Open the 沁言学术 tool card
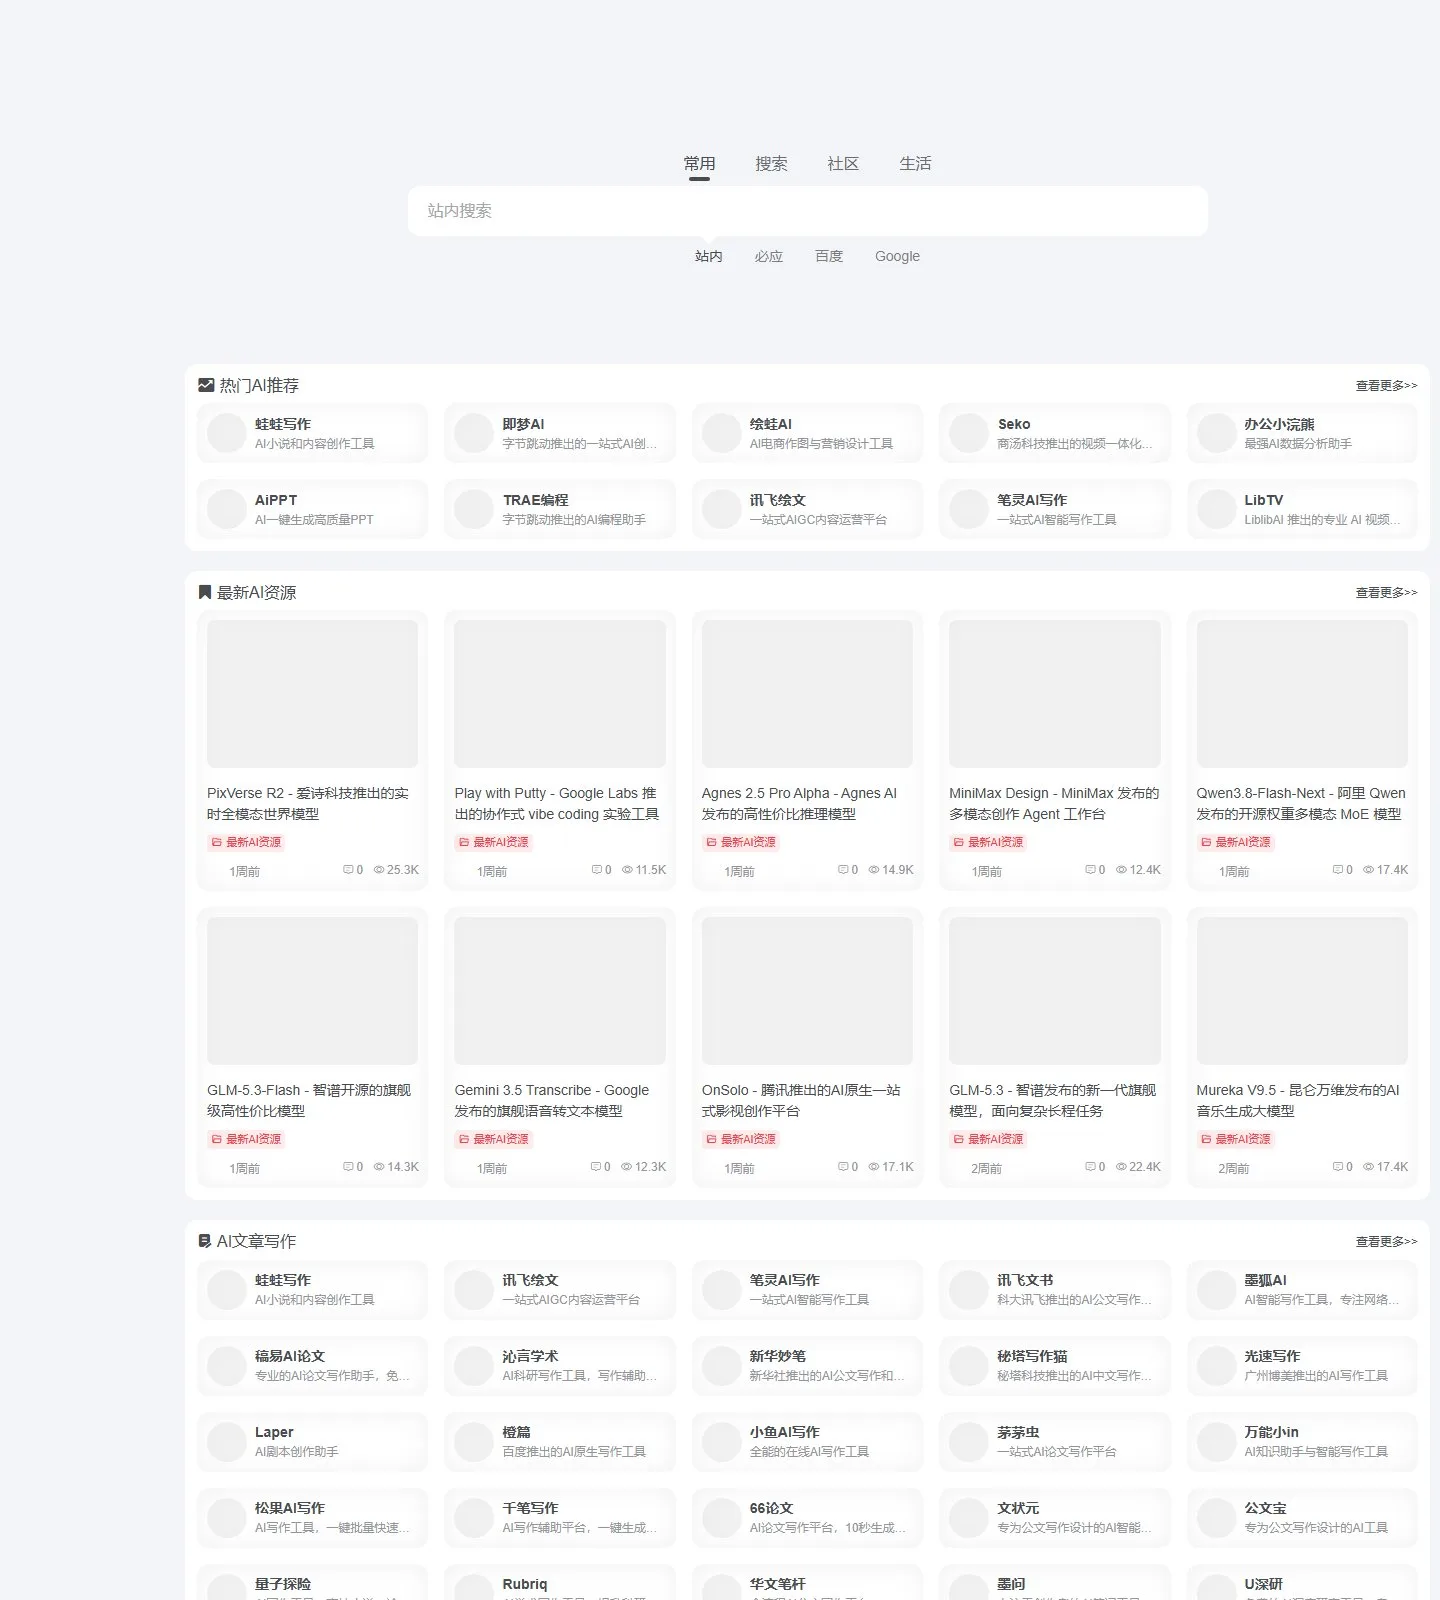This screenshot has height=1600, width=1440. 560,1365
